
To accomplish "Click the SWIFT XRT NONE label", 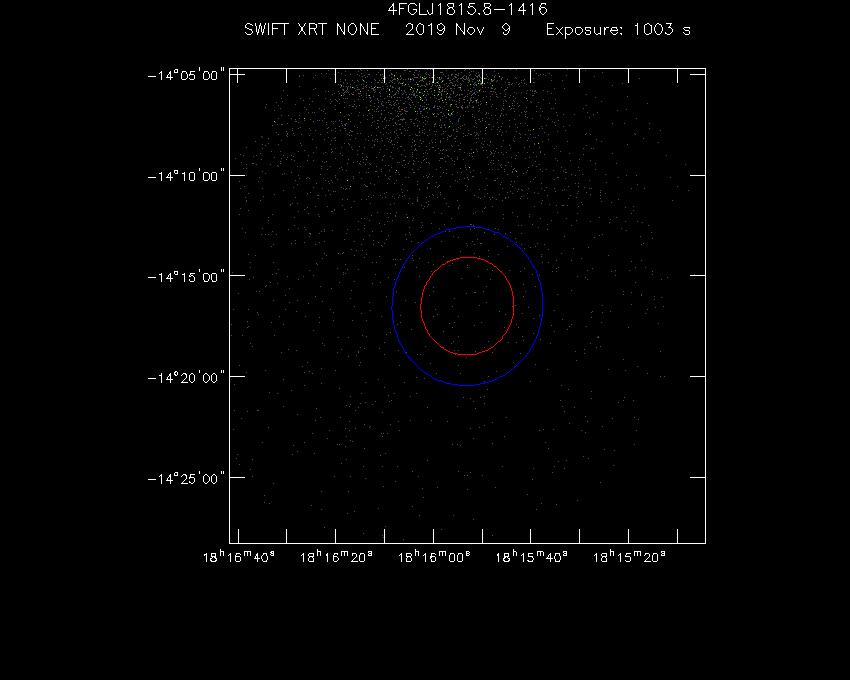I will tap(311, 29).
